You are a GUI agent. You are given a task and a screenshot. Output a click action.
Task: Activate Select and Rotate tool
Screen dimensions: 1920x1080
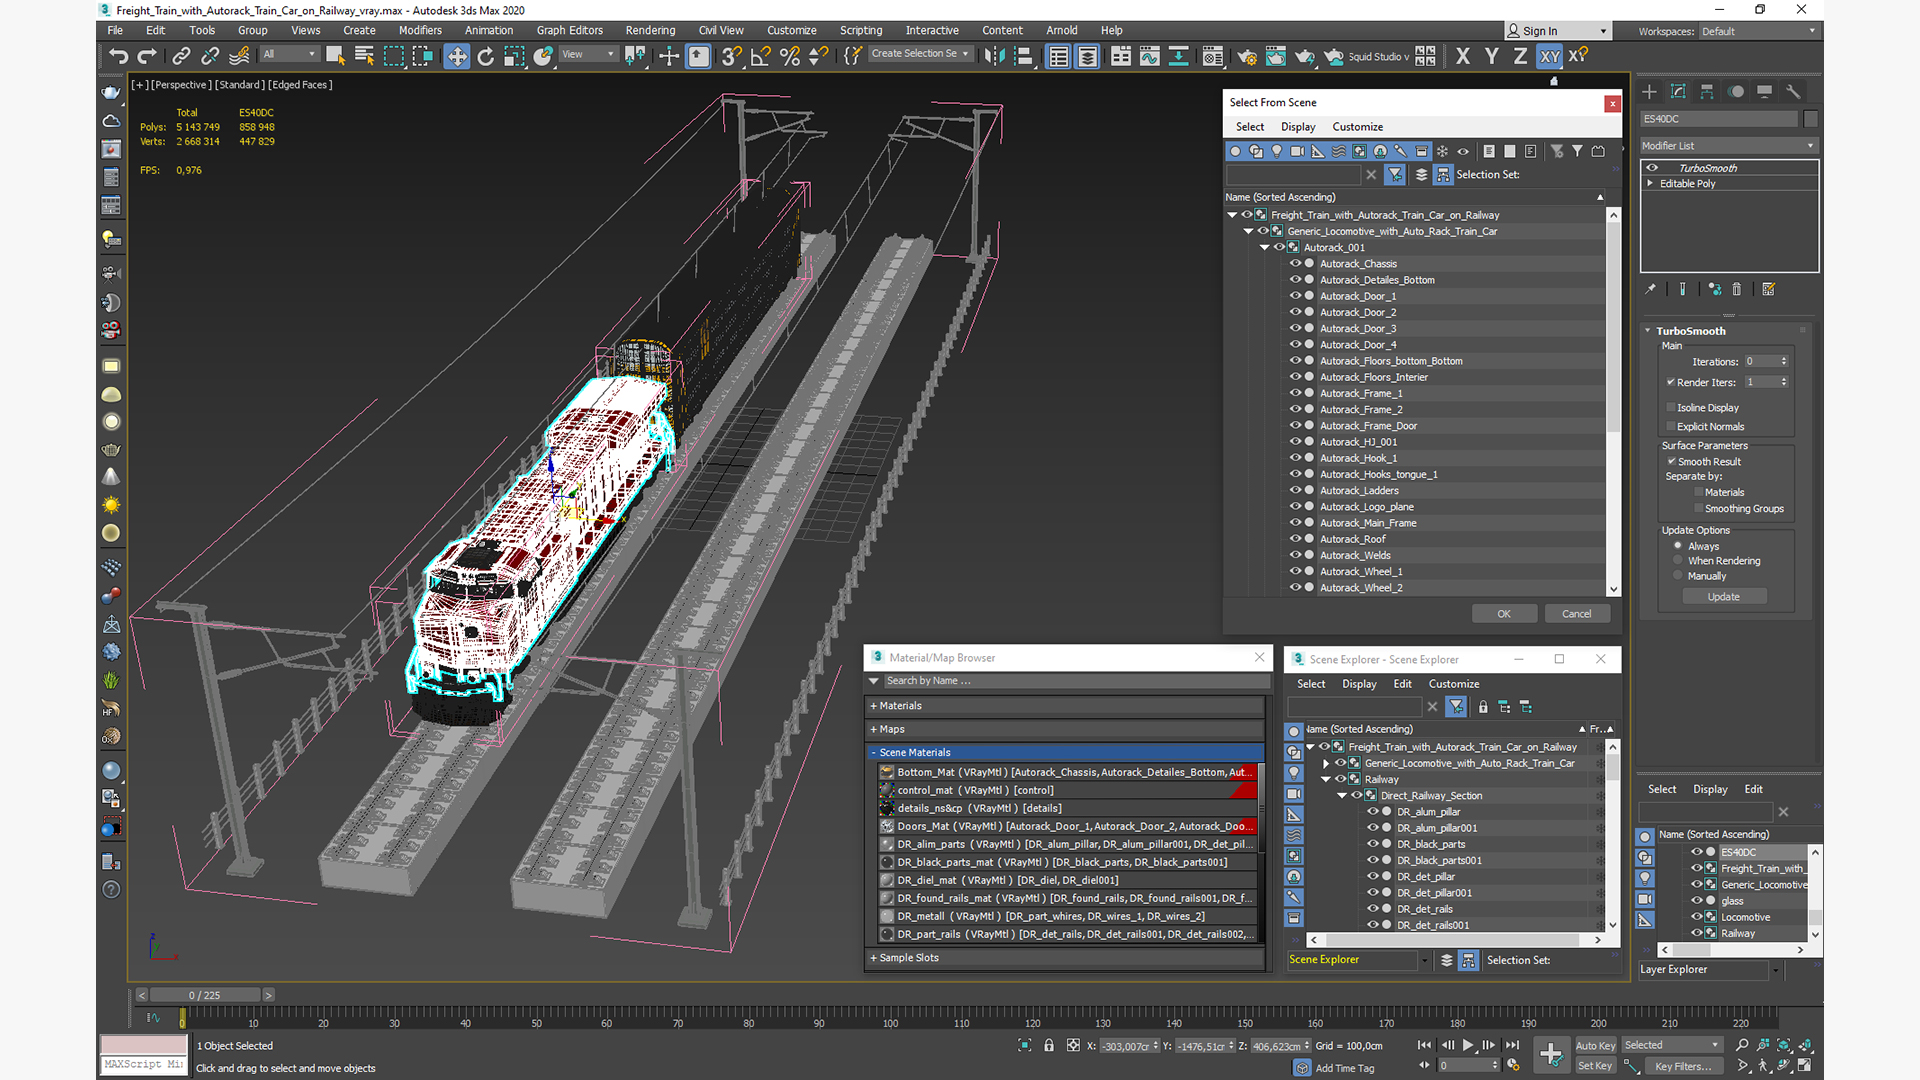click(x=485, y=56)
